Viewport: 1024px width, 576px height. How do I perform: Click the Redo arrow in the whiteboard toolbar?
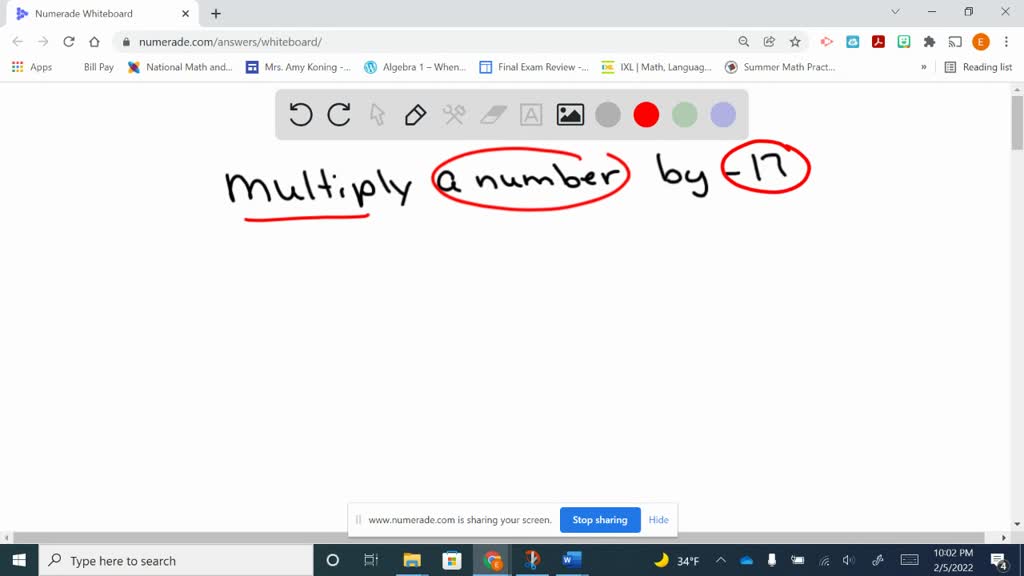(338, 114)
